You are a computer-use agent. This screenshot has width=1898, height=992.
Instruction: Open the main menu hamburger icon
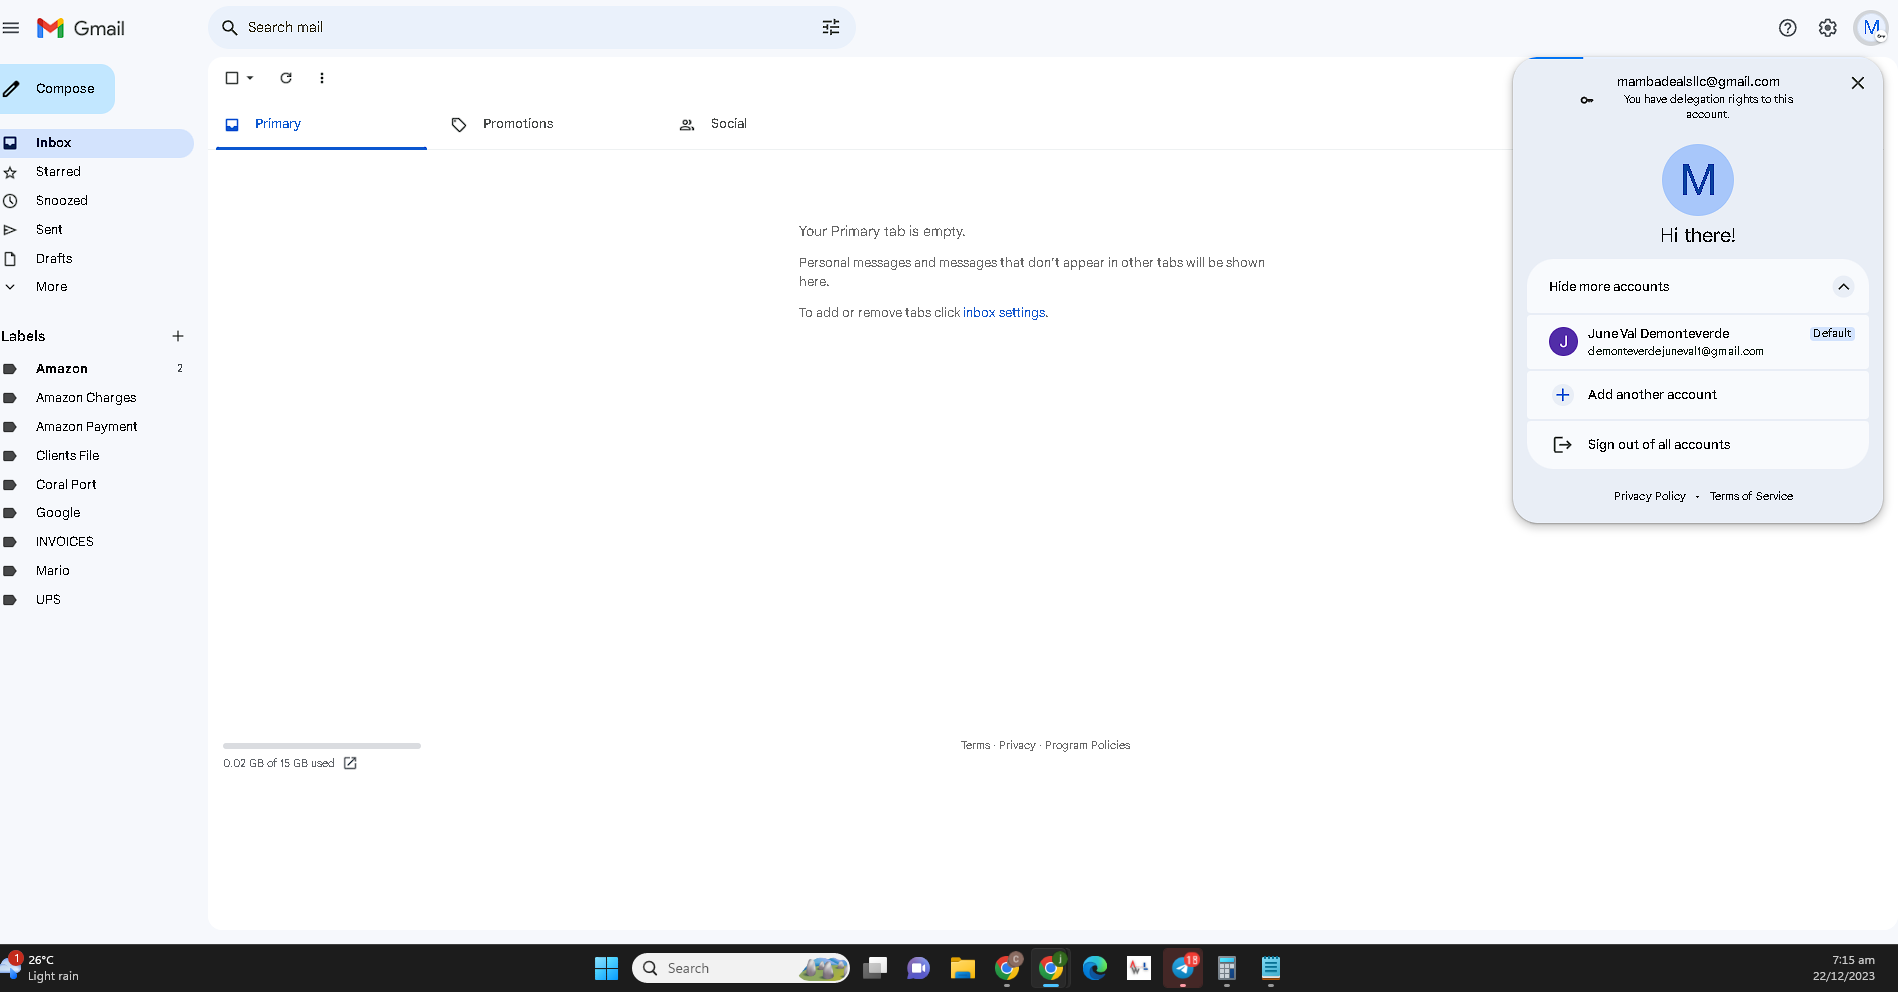pyautogui.click(x=11, y=28)
